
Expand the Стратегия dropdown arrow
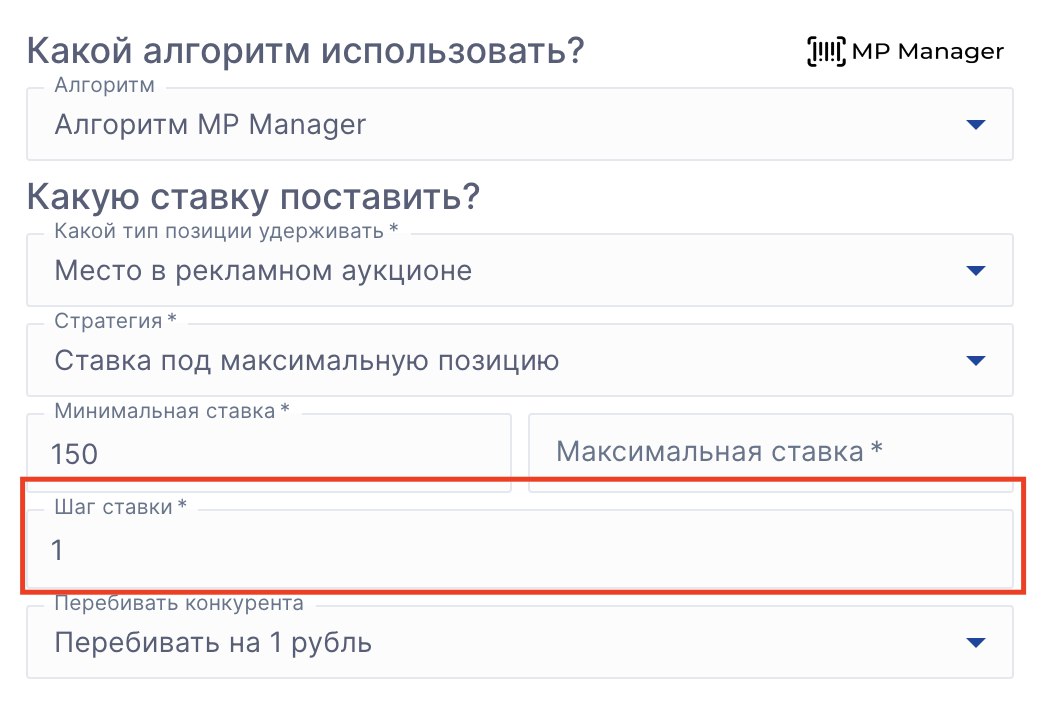[x=976, y=361]
